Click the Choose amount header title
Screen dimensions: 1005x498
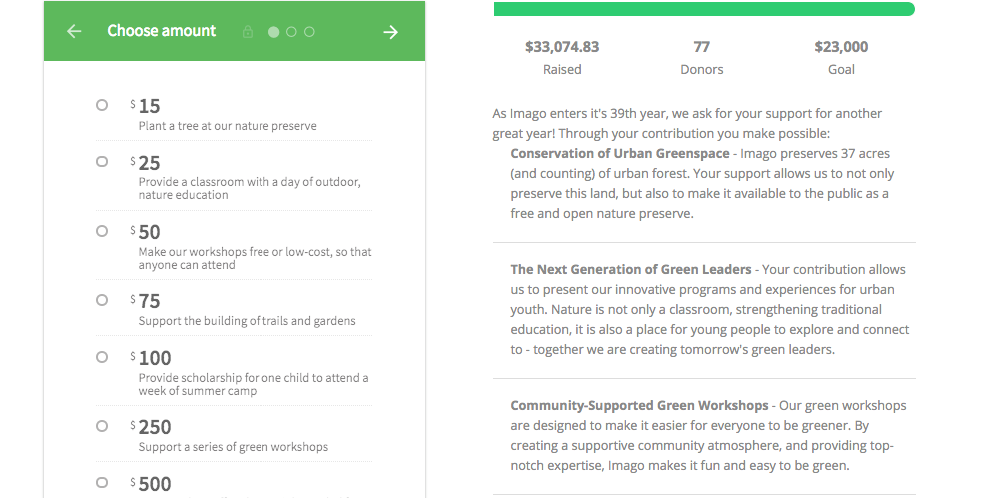coord(162,31)
